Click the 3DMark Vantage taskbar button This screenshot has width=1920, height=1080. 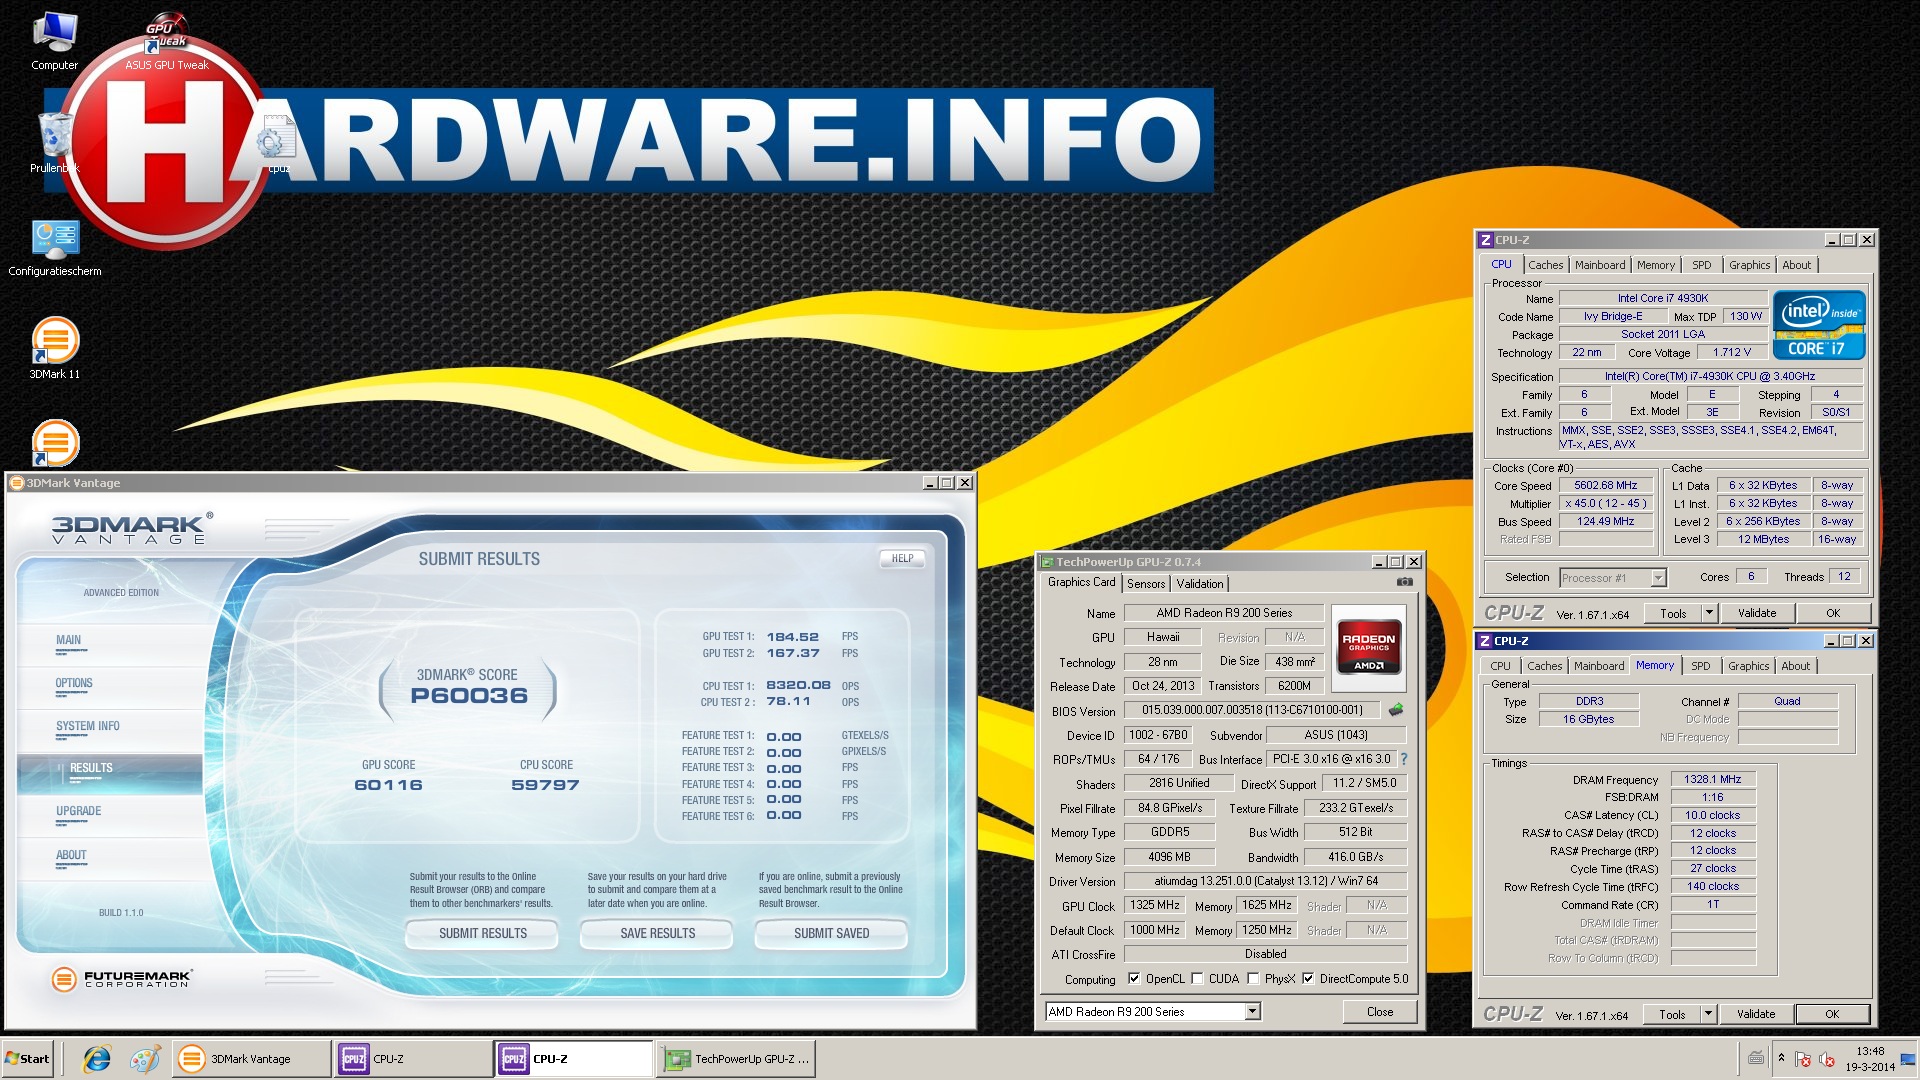(x=251, y=1059)
